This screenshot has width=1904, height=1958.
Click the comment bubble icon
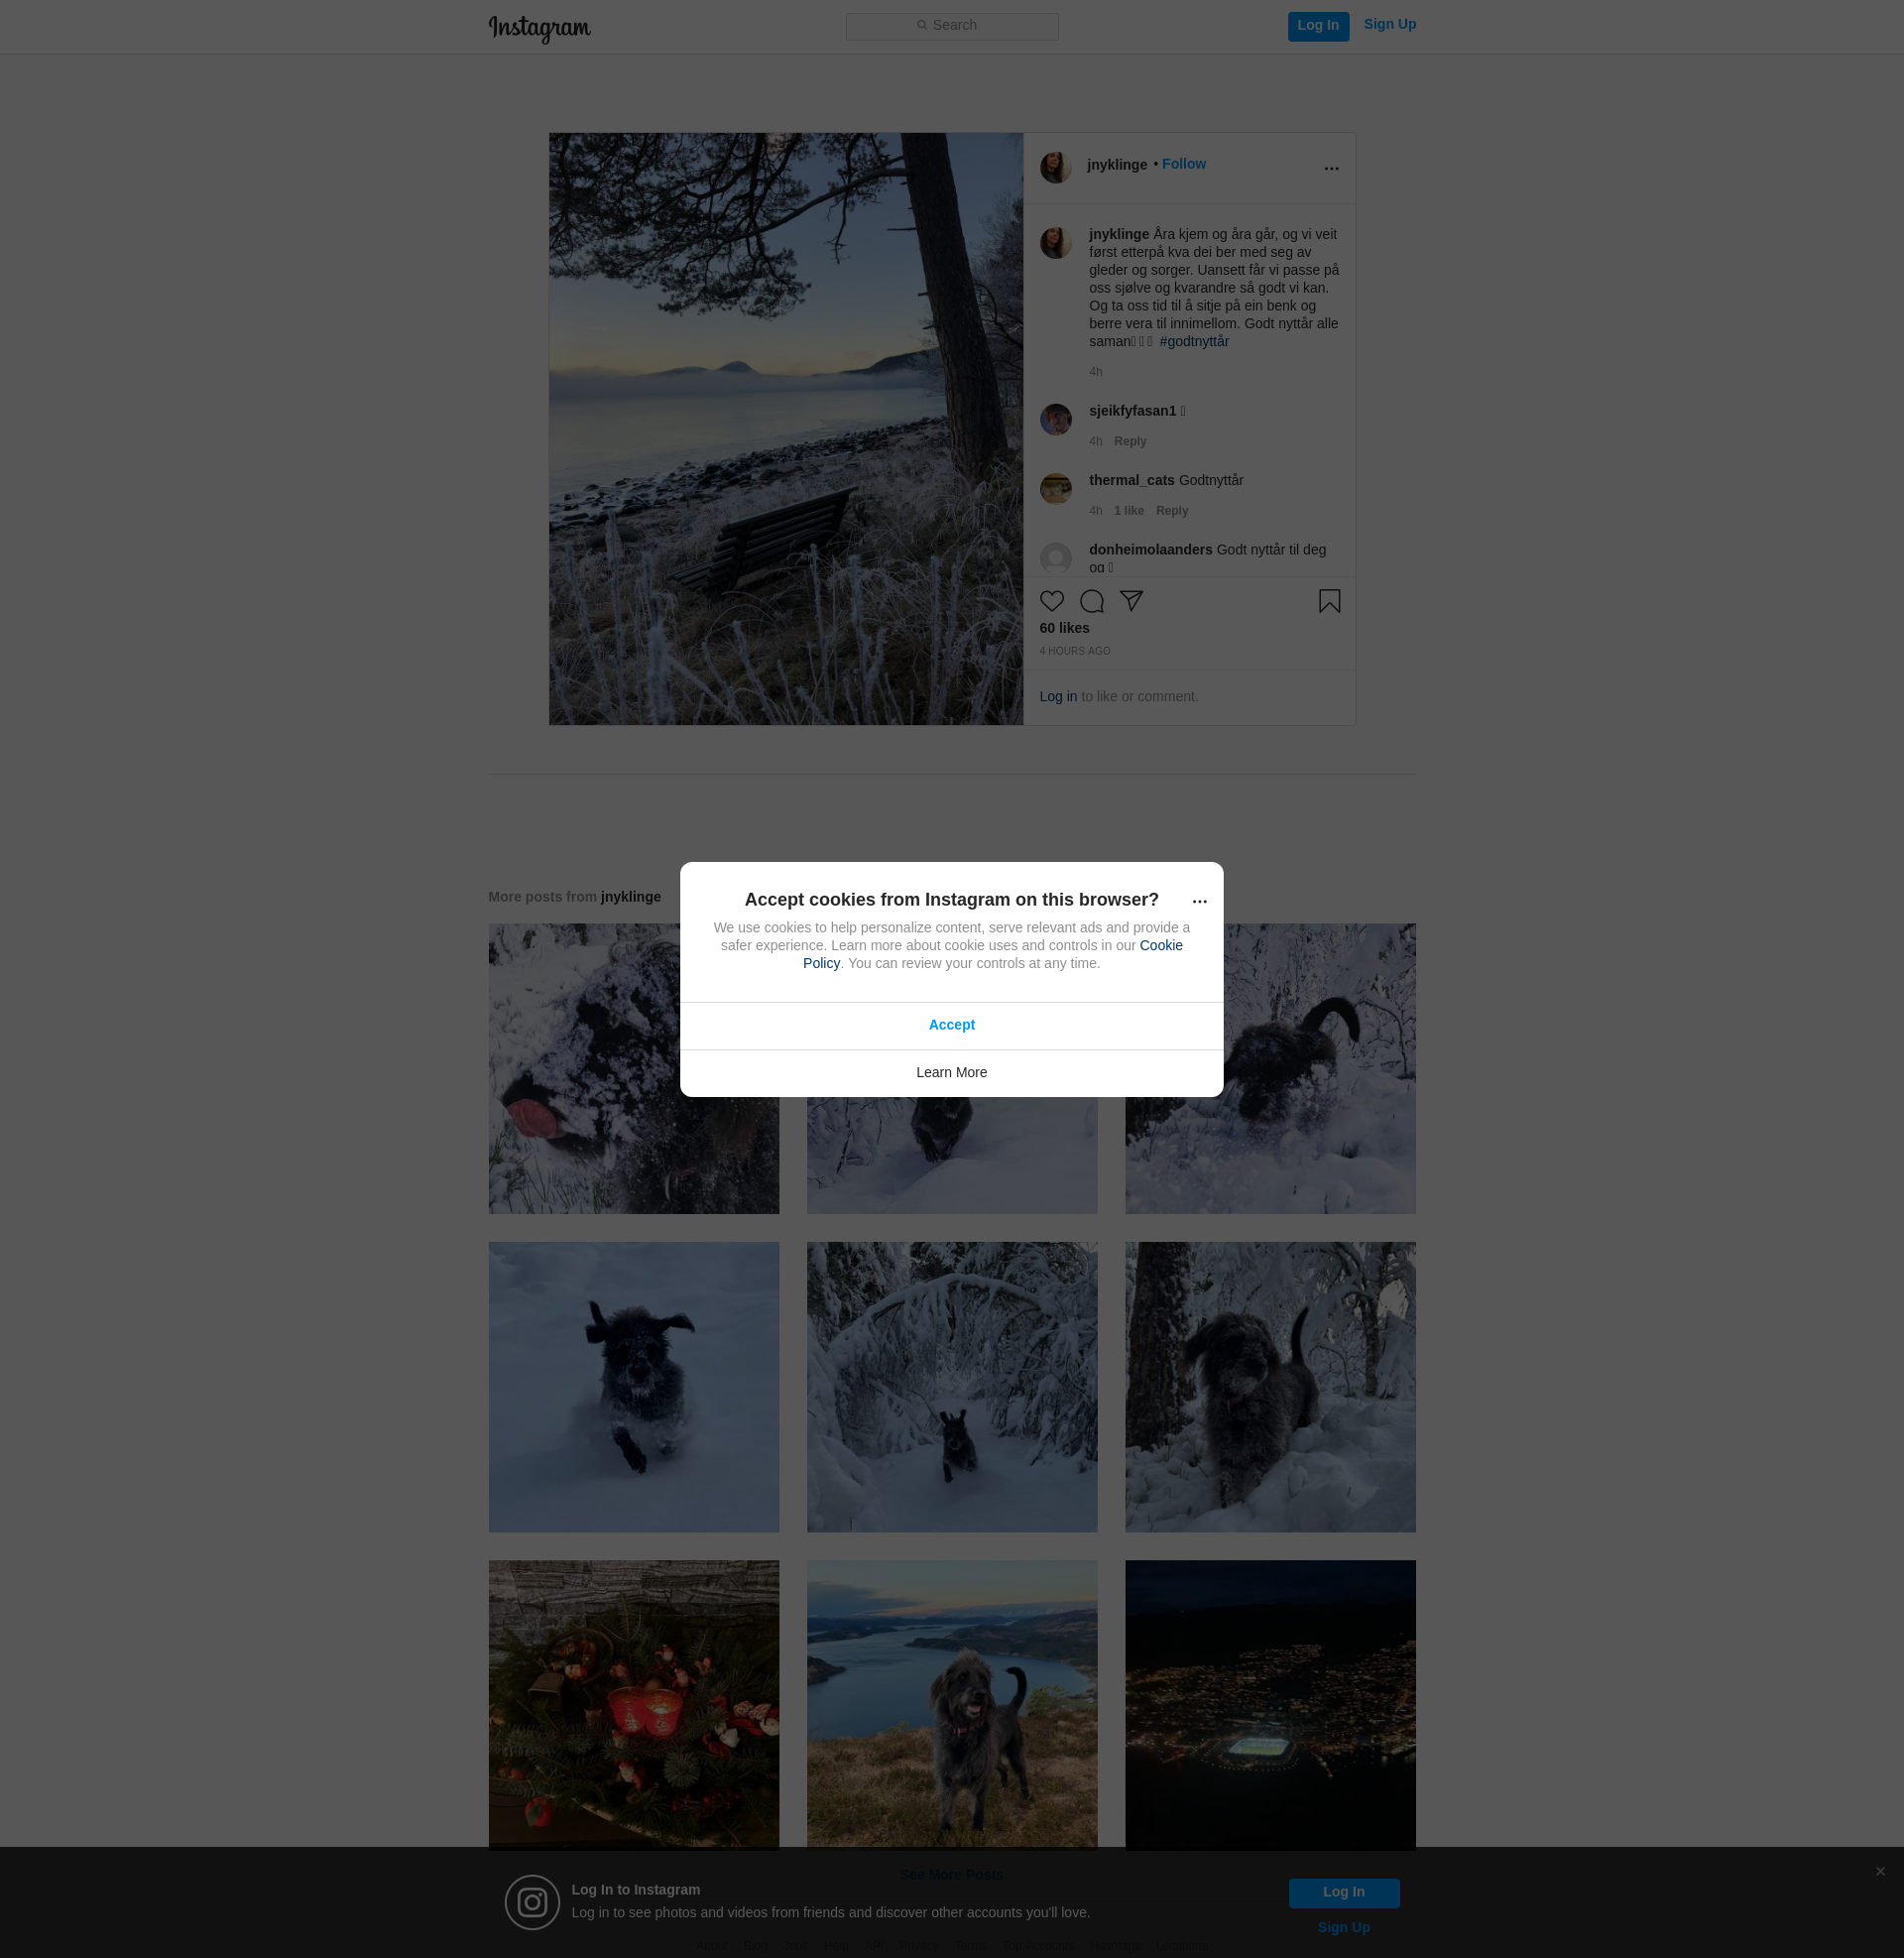(1091, 601)
